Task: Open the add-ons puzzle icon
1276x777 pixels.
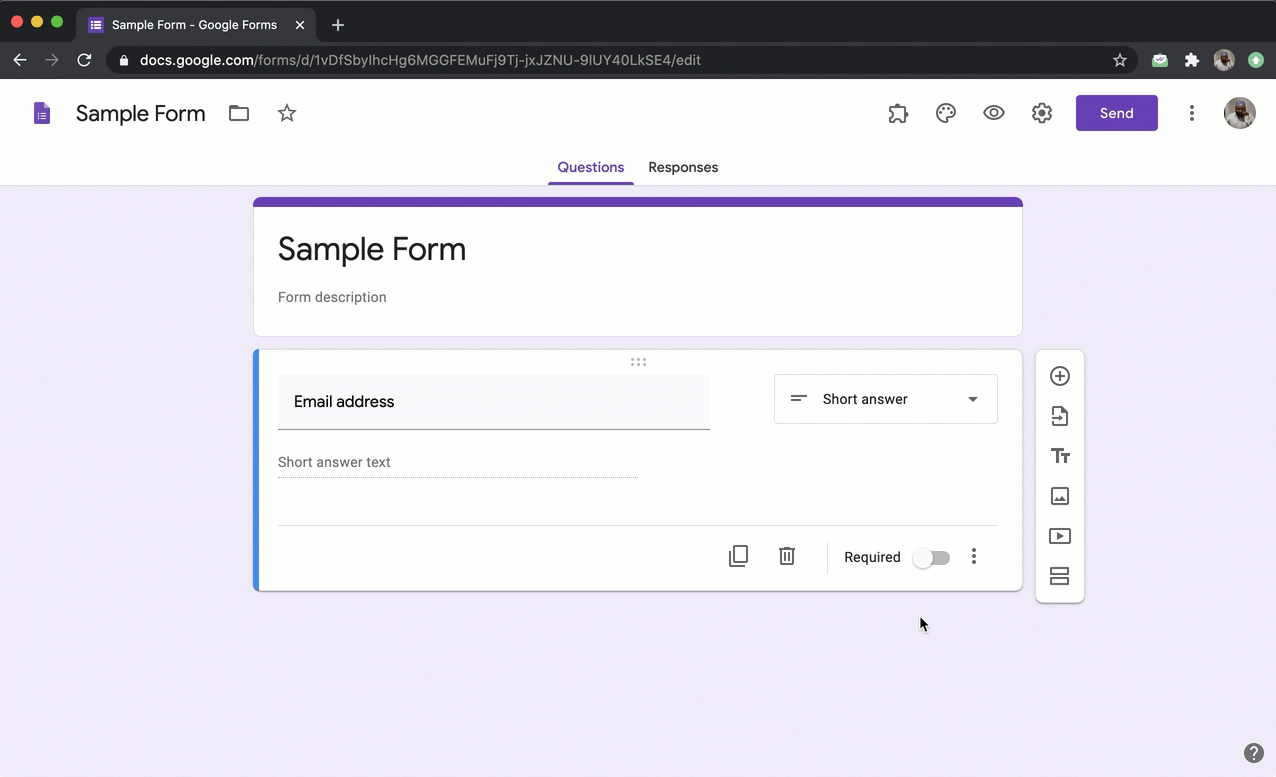Action: tap(898, 113)
